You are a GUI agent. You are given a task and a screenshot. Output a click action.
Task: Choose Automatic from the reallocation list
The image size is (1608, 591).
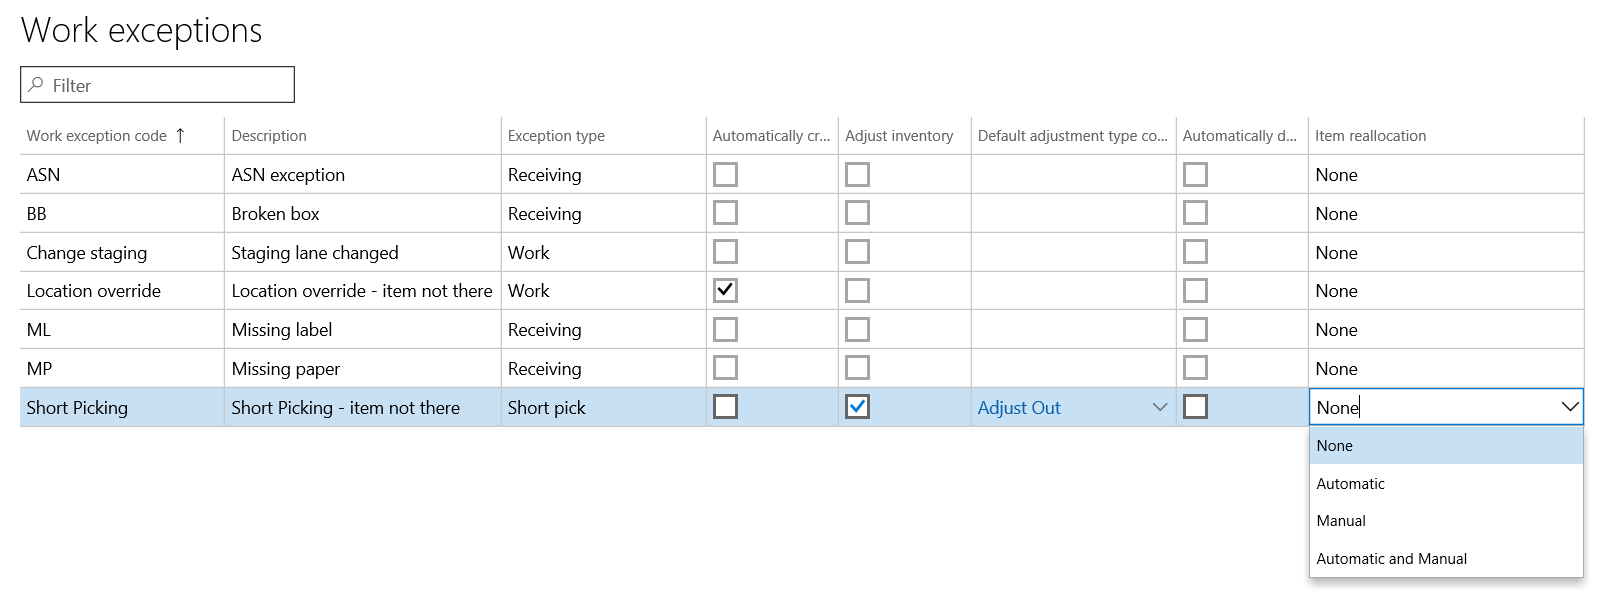tap(1350, 484)
